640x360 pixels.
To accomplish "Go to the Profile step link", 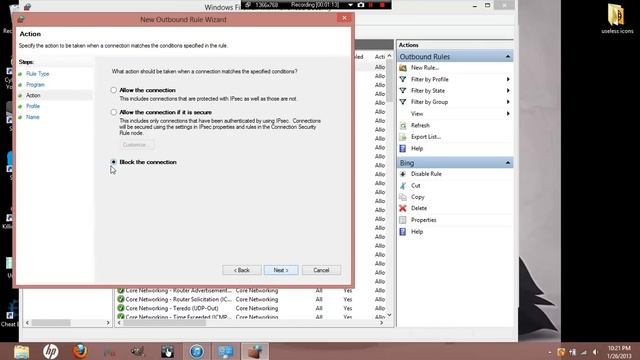I will pos(33,106).
